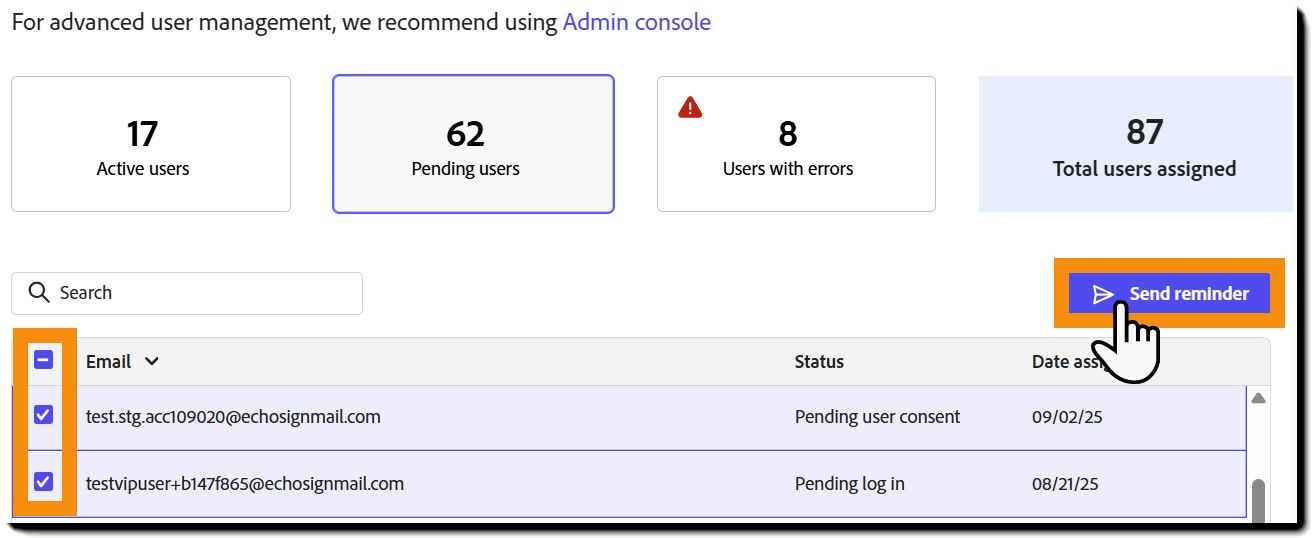Click the Status column header
Image resolution: width=1315 pixels, height=538 pixels.
click(819, 362)
